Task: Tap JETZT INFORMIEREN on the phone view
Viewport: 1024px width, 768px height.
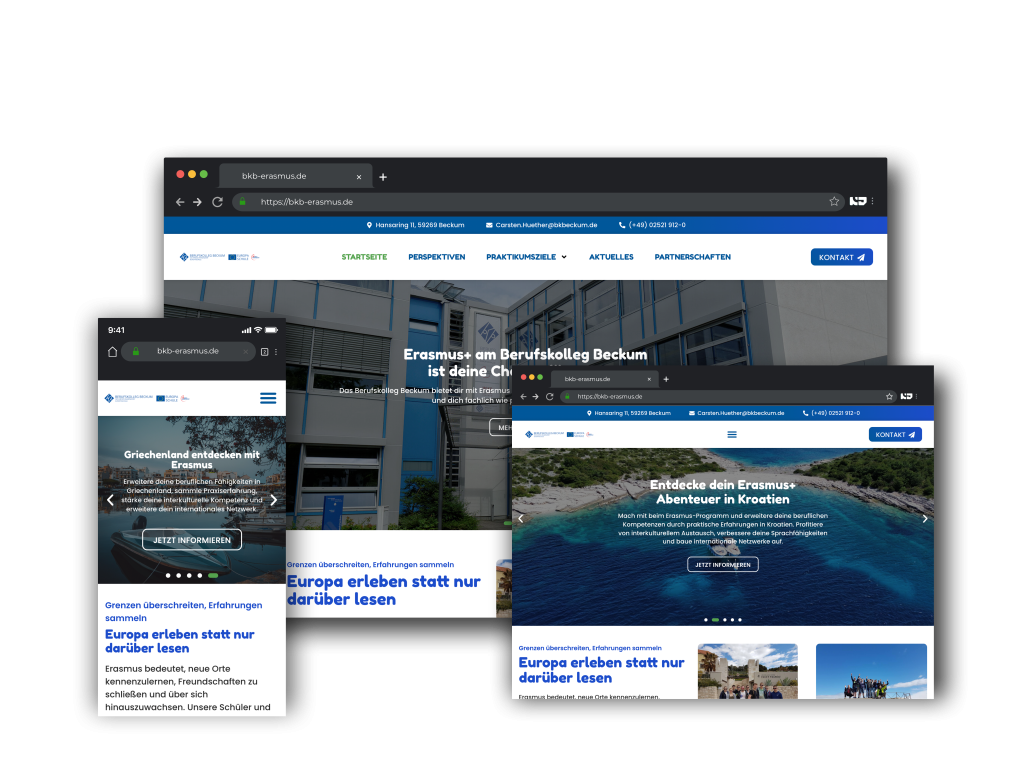Action: tap(192, 540)
